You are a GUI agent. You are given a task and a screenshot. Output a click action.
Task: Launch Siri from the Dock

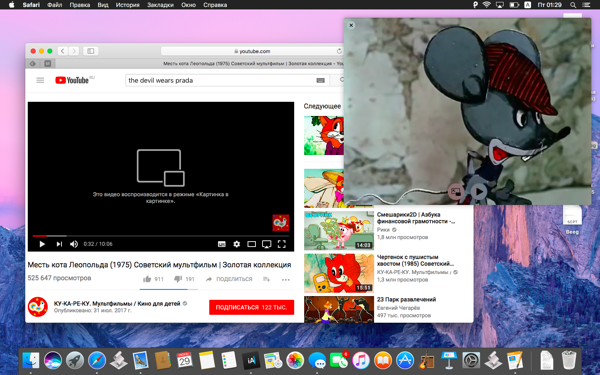pyautogui.click(x=53, y=360)
